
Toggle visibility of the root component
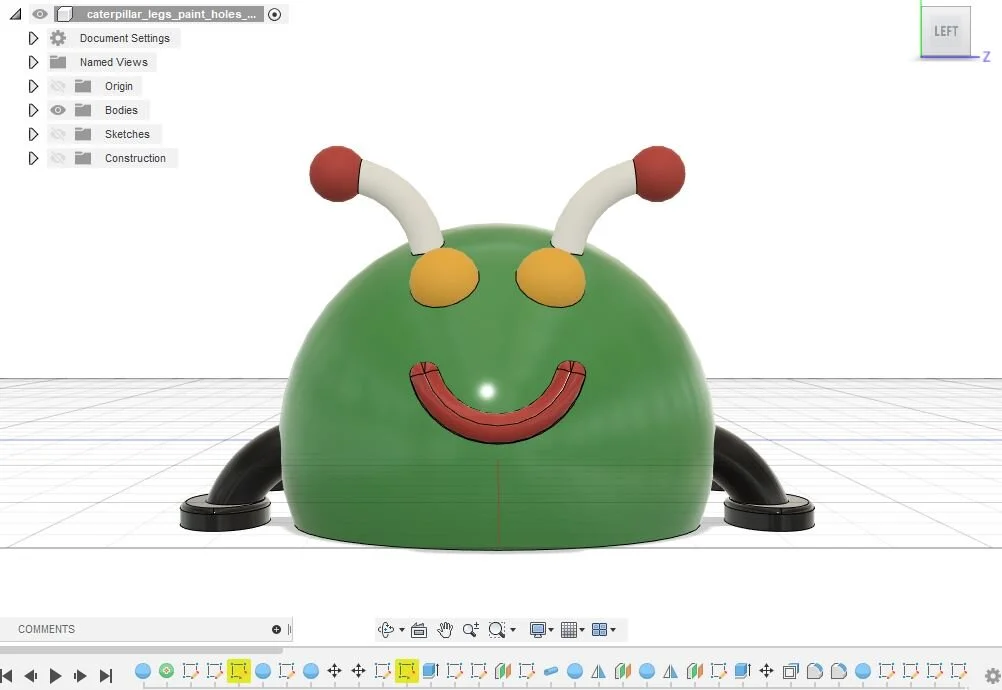tap(40, 14)
